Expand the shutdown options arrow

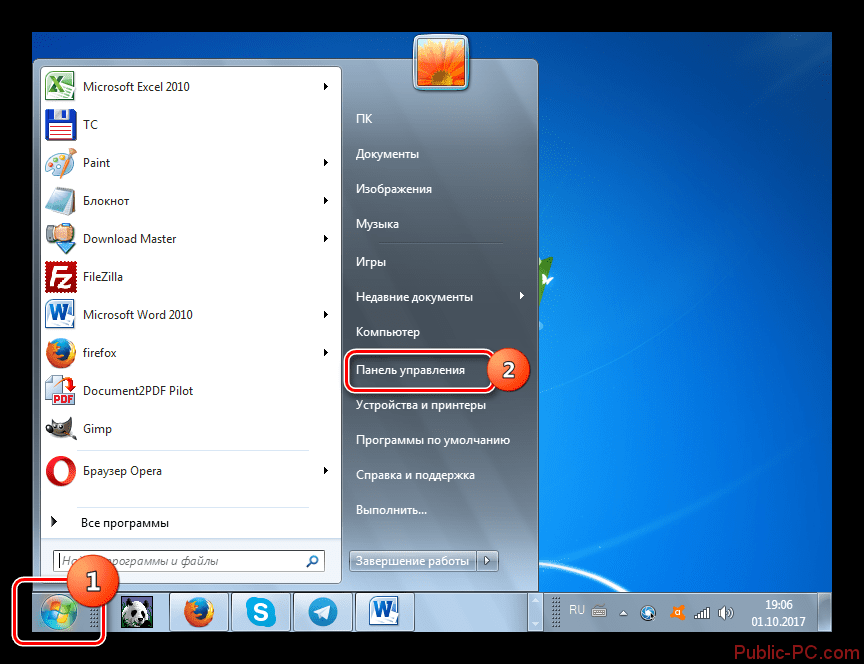click(x=488, y=561)
